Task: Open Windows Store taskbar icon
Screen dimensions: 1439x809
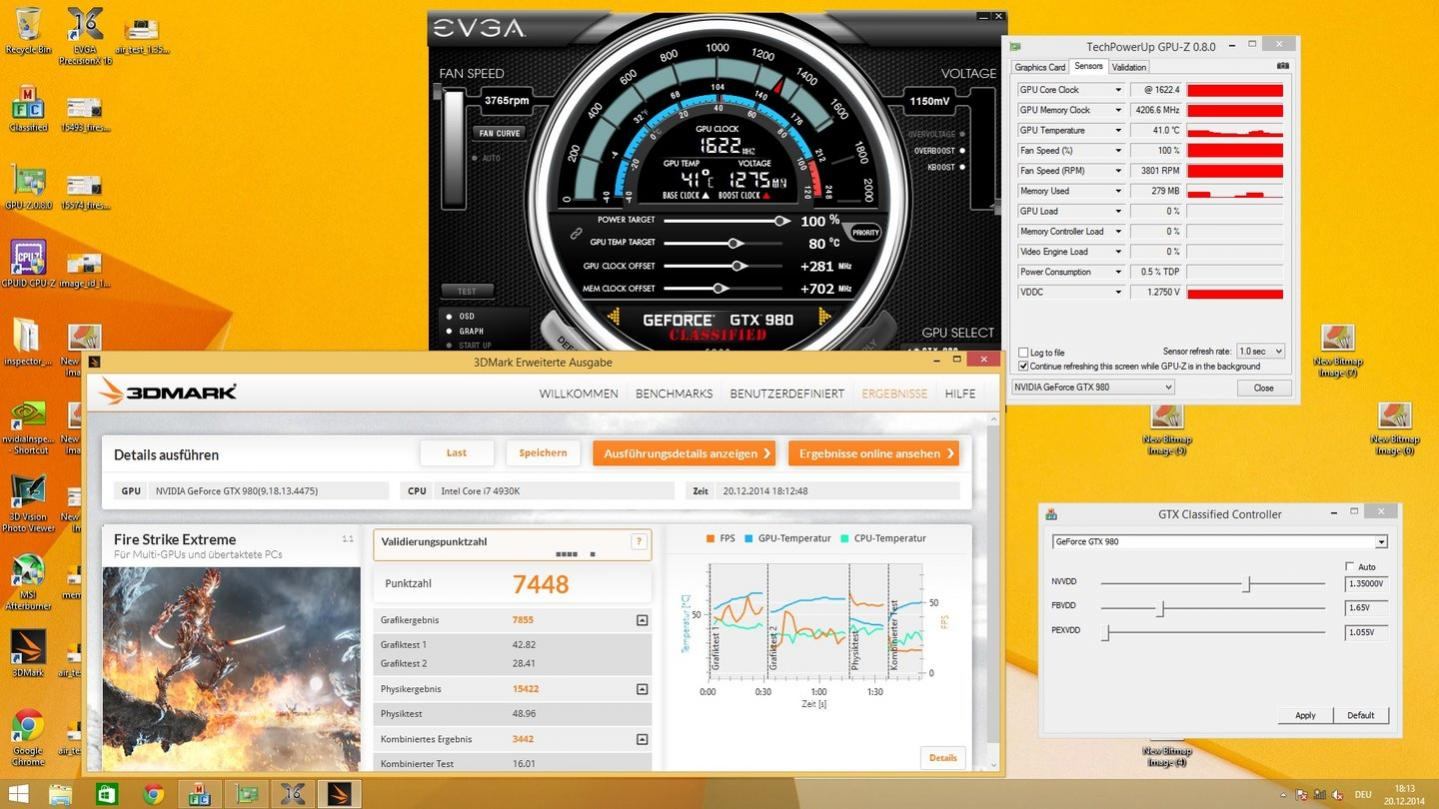Action: [x=107, y=794]
